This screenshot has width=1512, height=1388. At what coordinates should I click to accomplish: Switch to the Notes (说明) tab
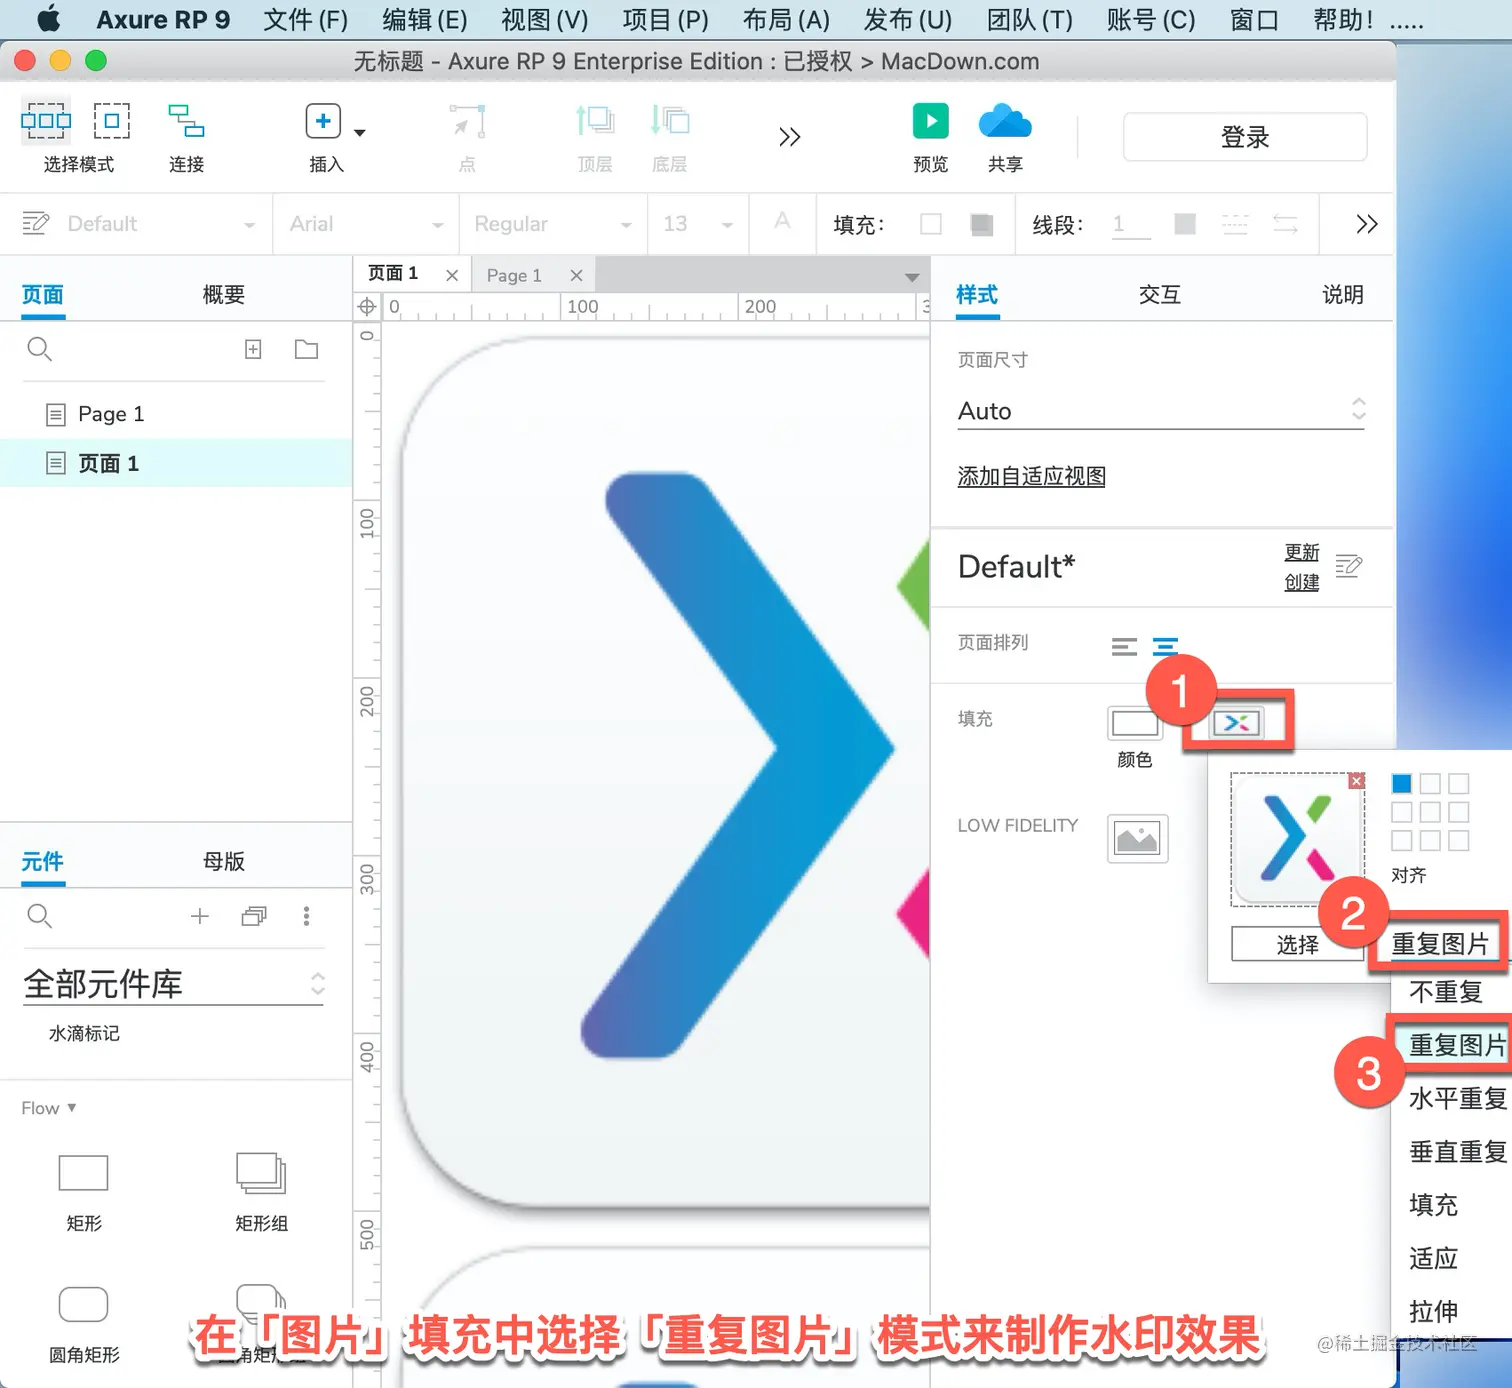1343,295
